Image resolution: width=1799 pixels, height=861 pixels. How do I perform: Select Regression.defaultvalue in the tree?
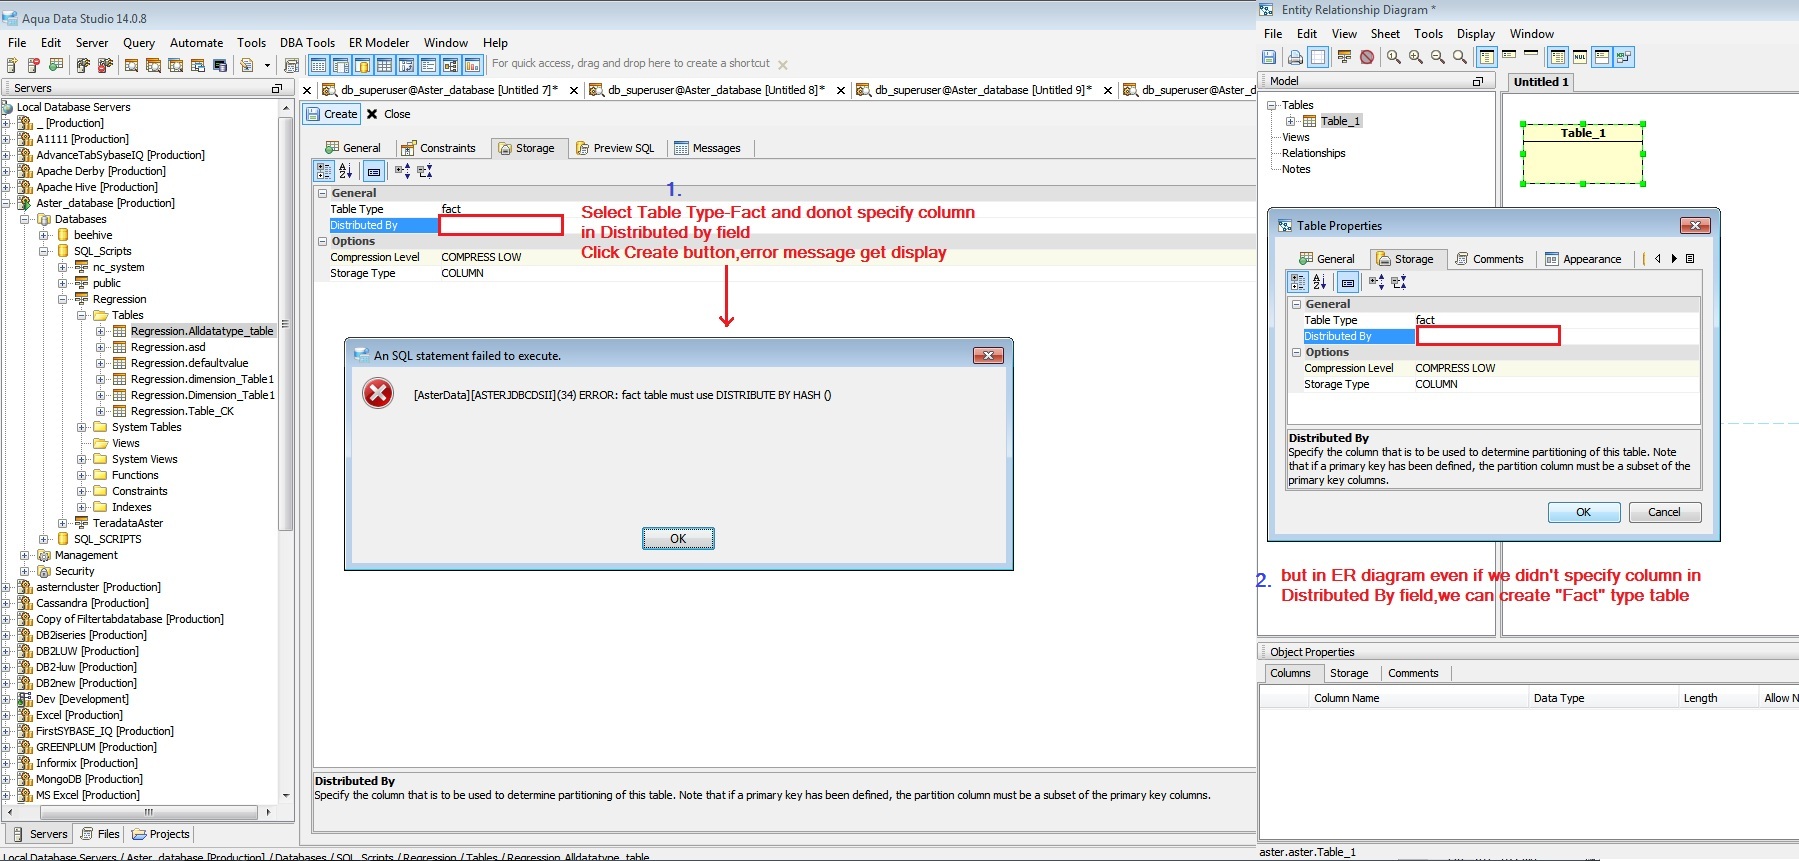click(189, 363)
